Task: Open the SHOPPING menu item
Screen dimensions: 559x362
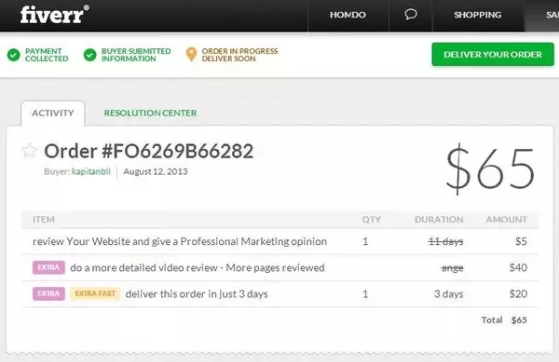Action: (478, 15)
